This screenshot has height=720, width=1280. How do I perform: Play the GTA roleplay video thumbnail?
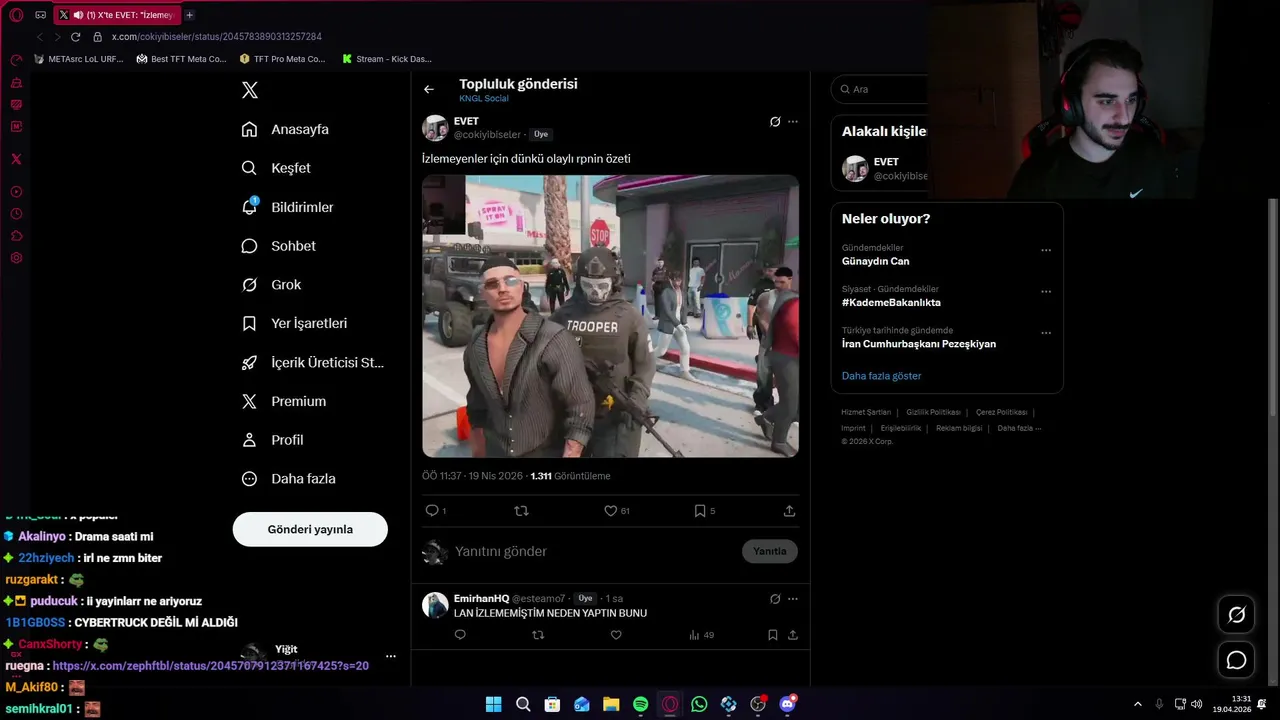tap(610, 316)
